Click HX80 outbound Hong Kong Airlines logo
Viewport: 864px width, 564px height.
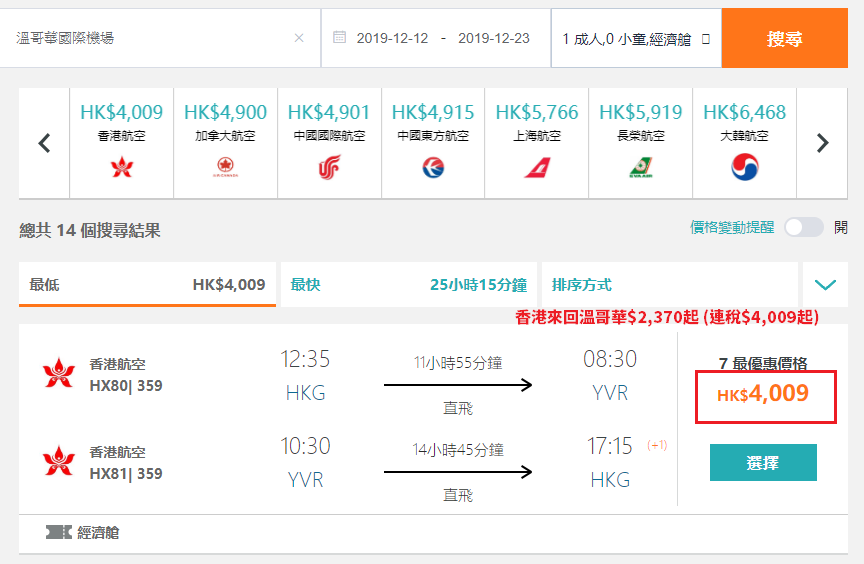(59, 373)
